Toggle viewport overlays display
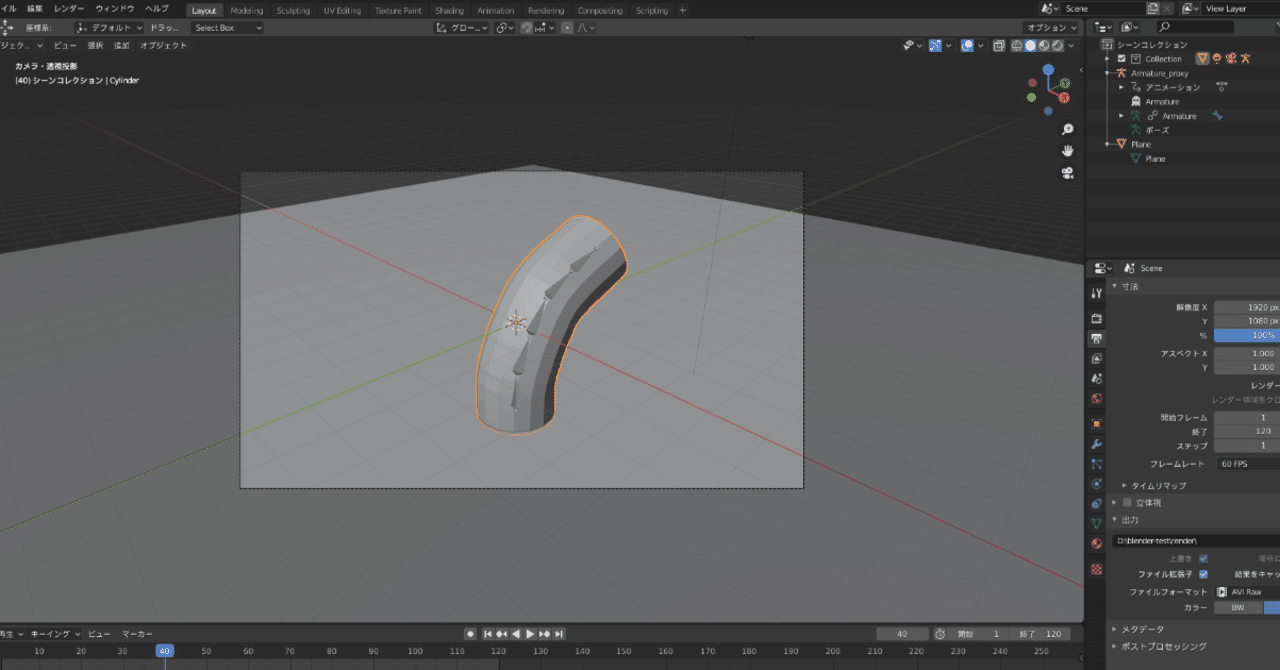This screenshot has width=1280, height=670. tap(967, 45)
